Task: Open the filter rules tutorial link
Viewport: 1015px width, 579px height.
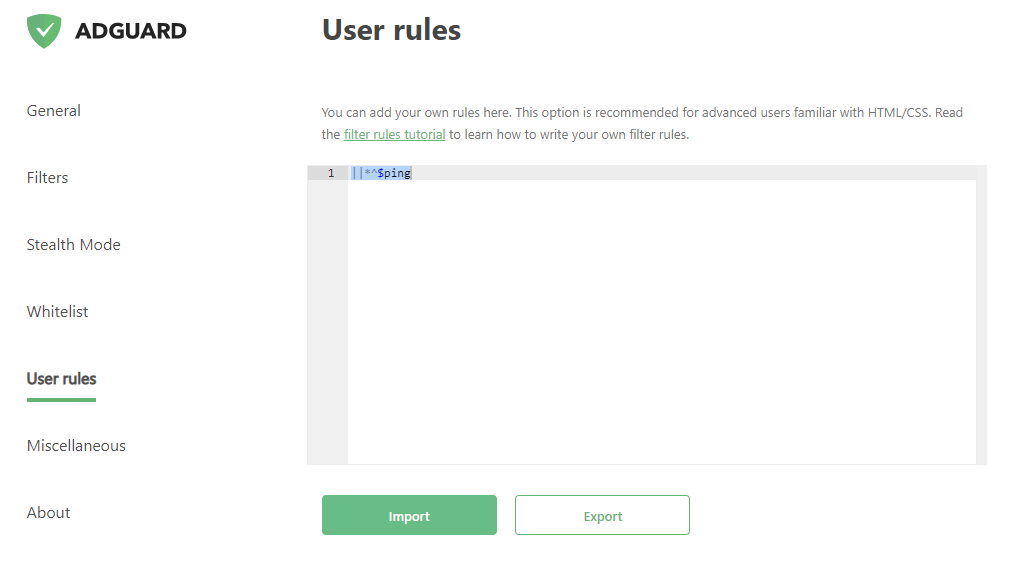Action: tap(394, 134)
